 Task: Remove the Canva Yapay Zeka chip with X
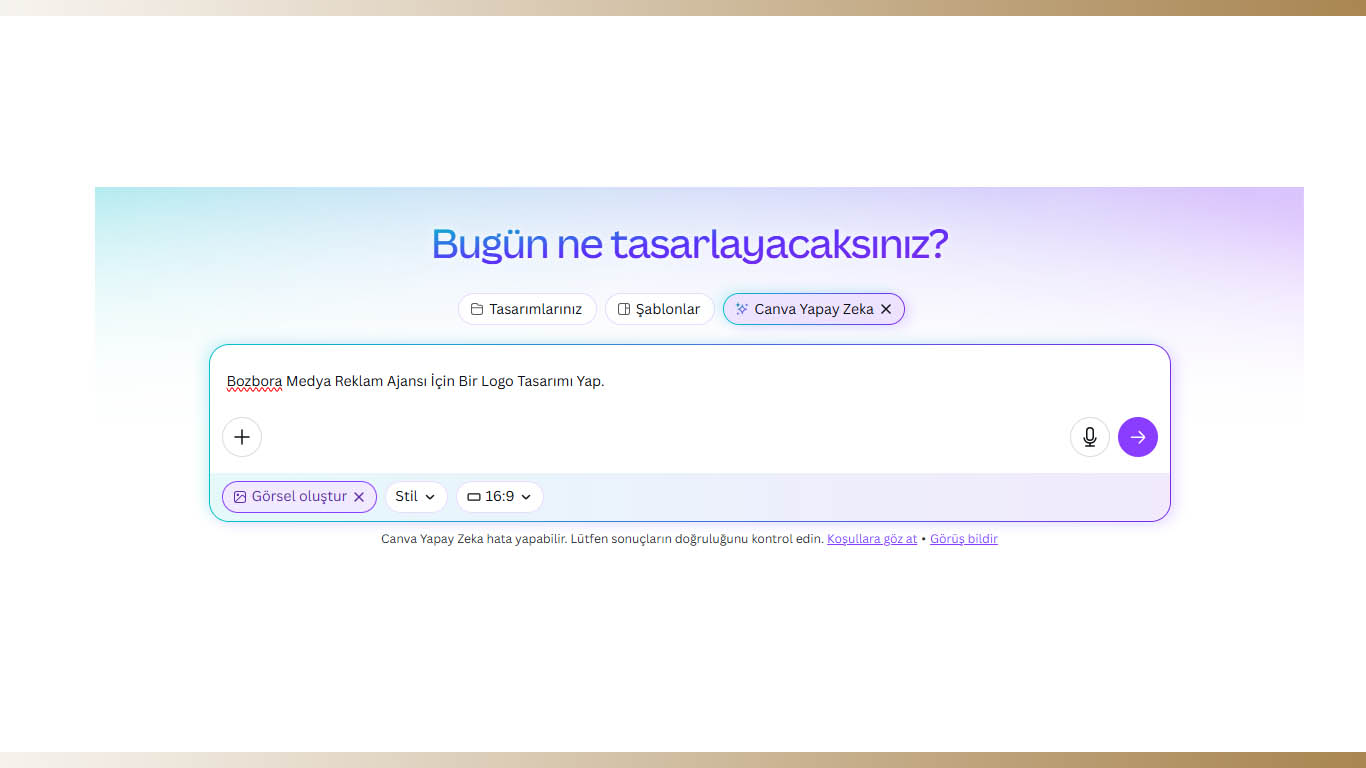point(886,309)
